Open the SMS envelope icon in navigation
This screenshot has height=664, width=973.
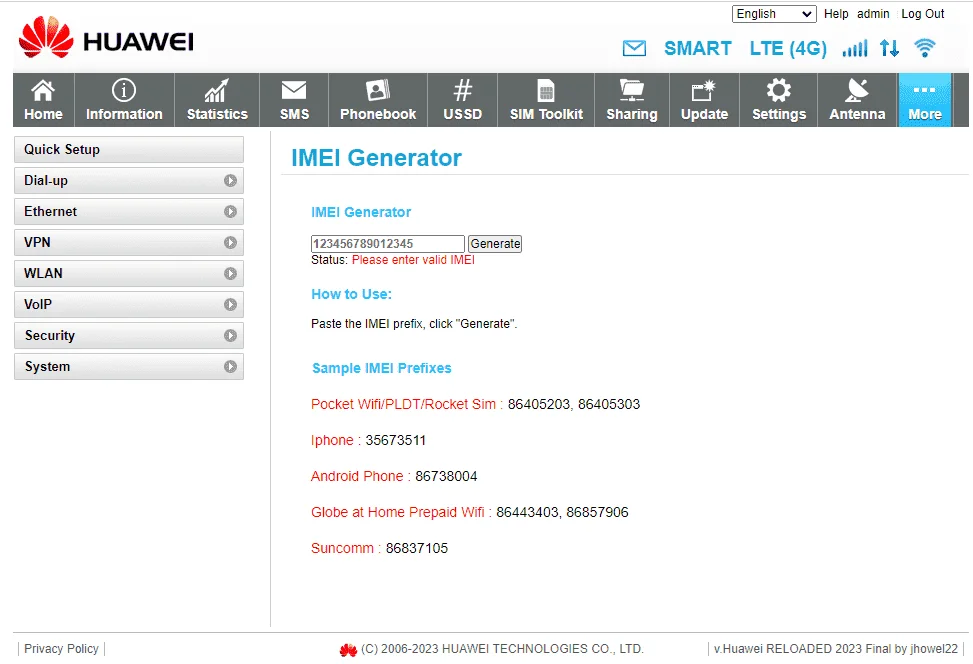click(294, 91)
